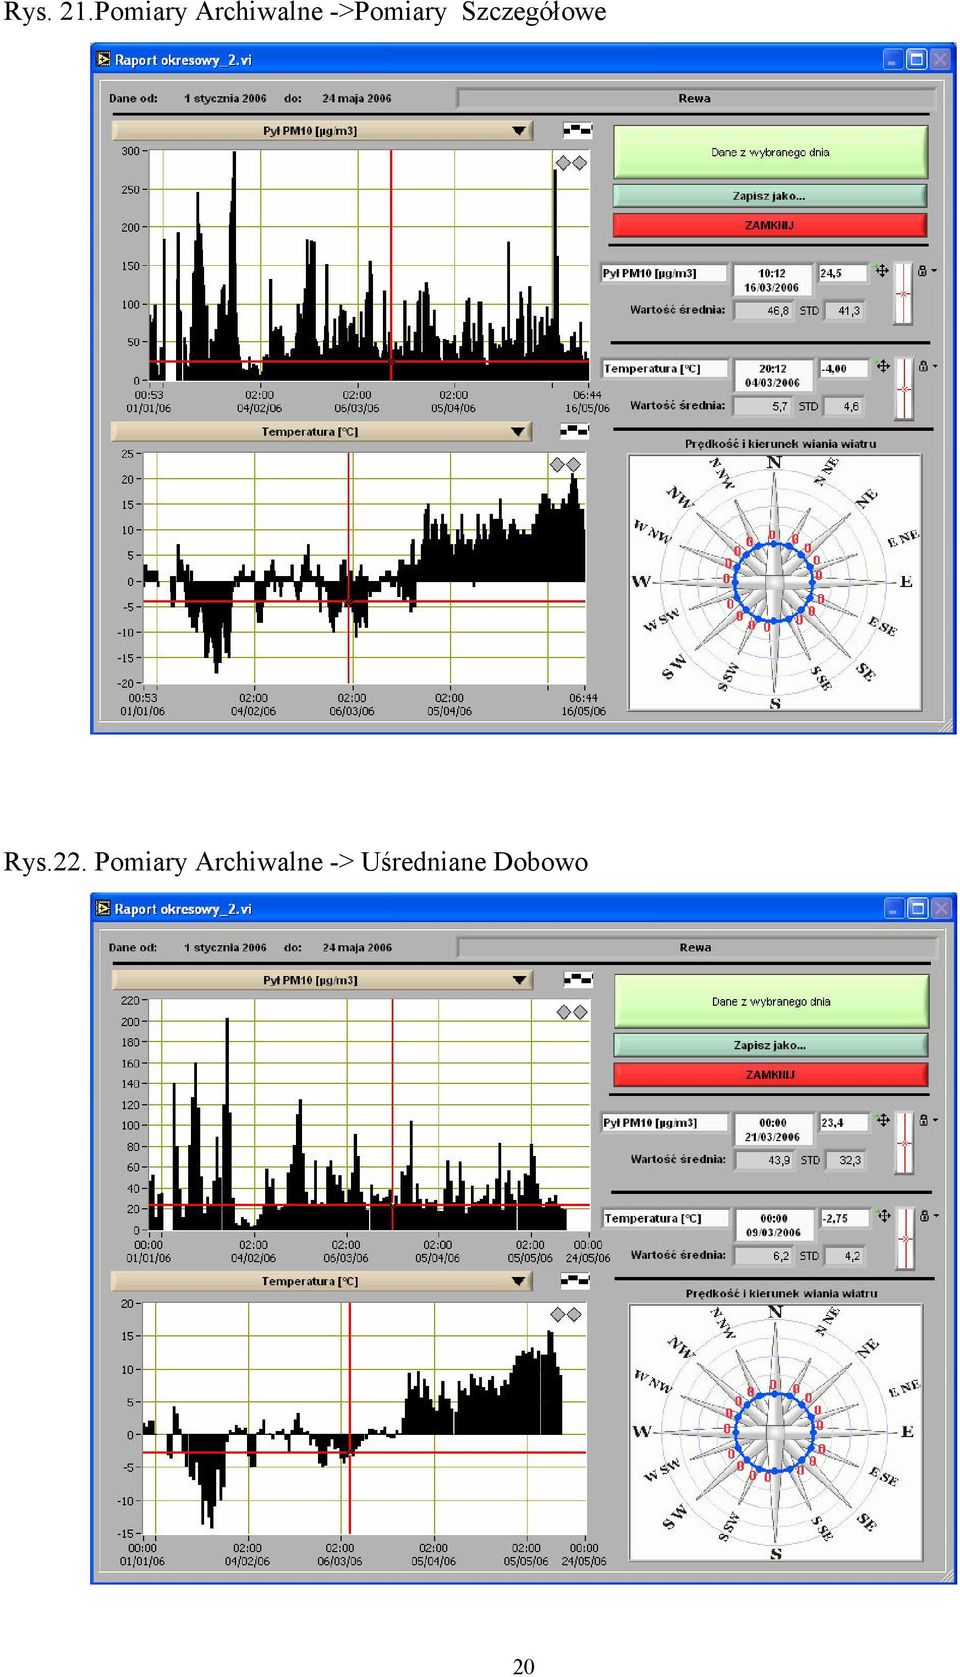This screenshot has height=1677, width=960.
Task: Toggle lock icon in Pył PM10 cursor row, Rys. 21
Action: coord(925,270)
